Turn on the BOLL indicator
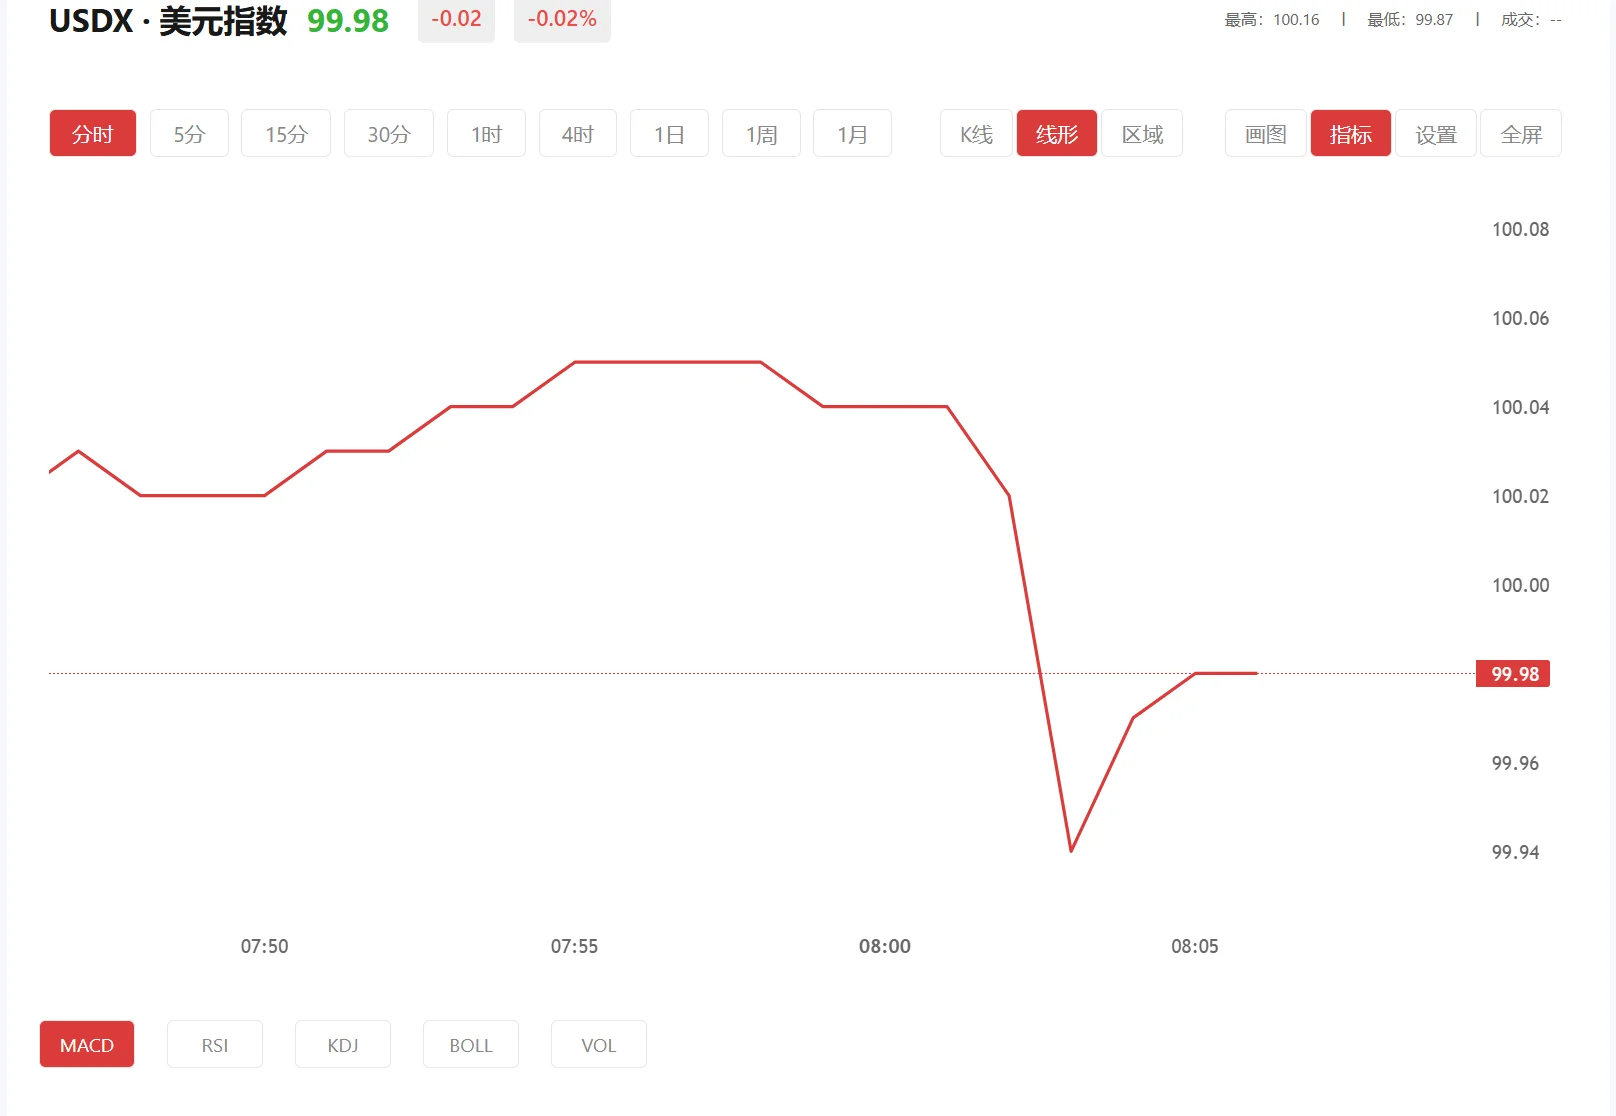Viewport: 1616px width, 1116px height. pyautogui.click(x=471, y=1045)
